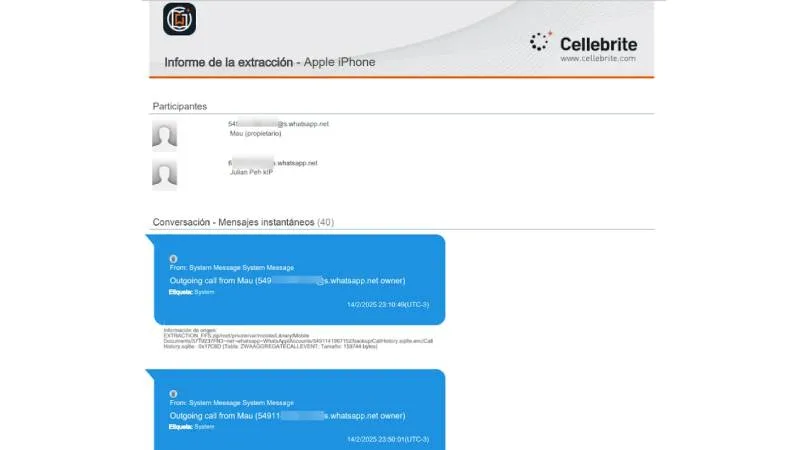Select the avatar for Mau (propietario)
This screenshot has height=450, width=800.
point(165,135)
